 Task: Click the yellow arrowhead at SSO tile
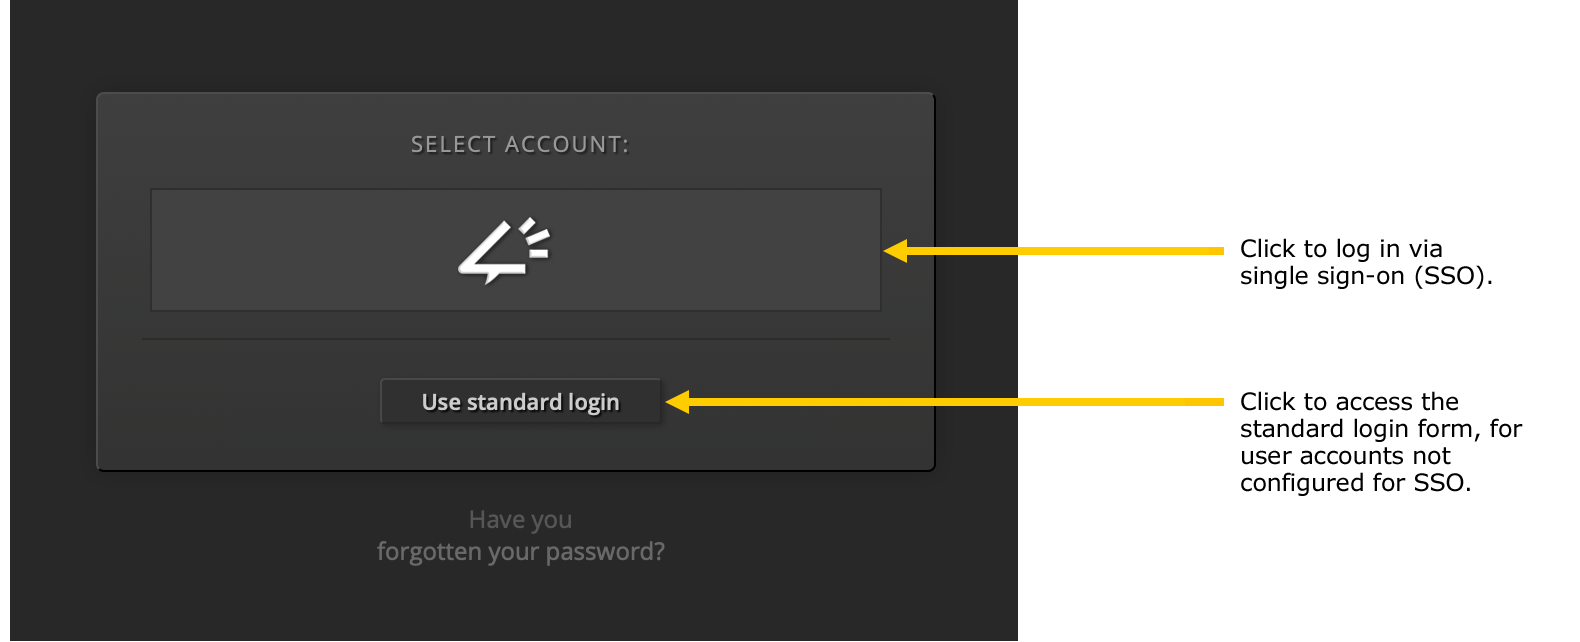(895, 251)
